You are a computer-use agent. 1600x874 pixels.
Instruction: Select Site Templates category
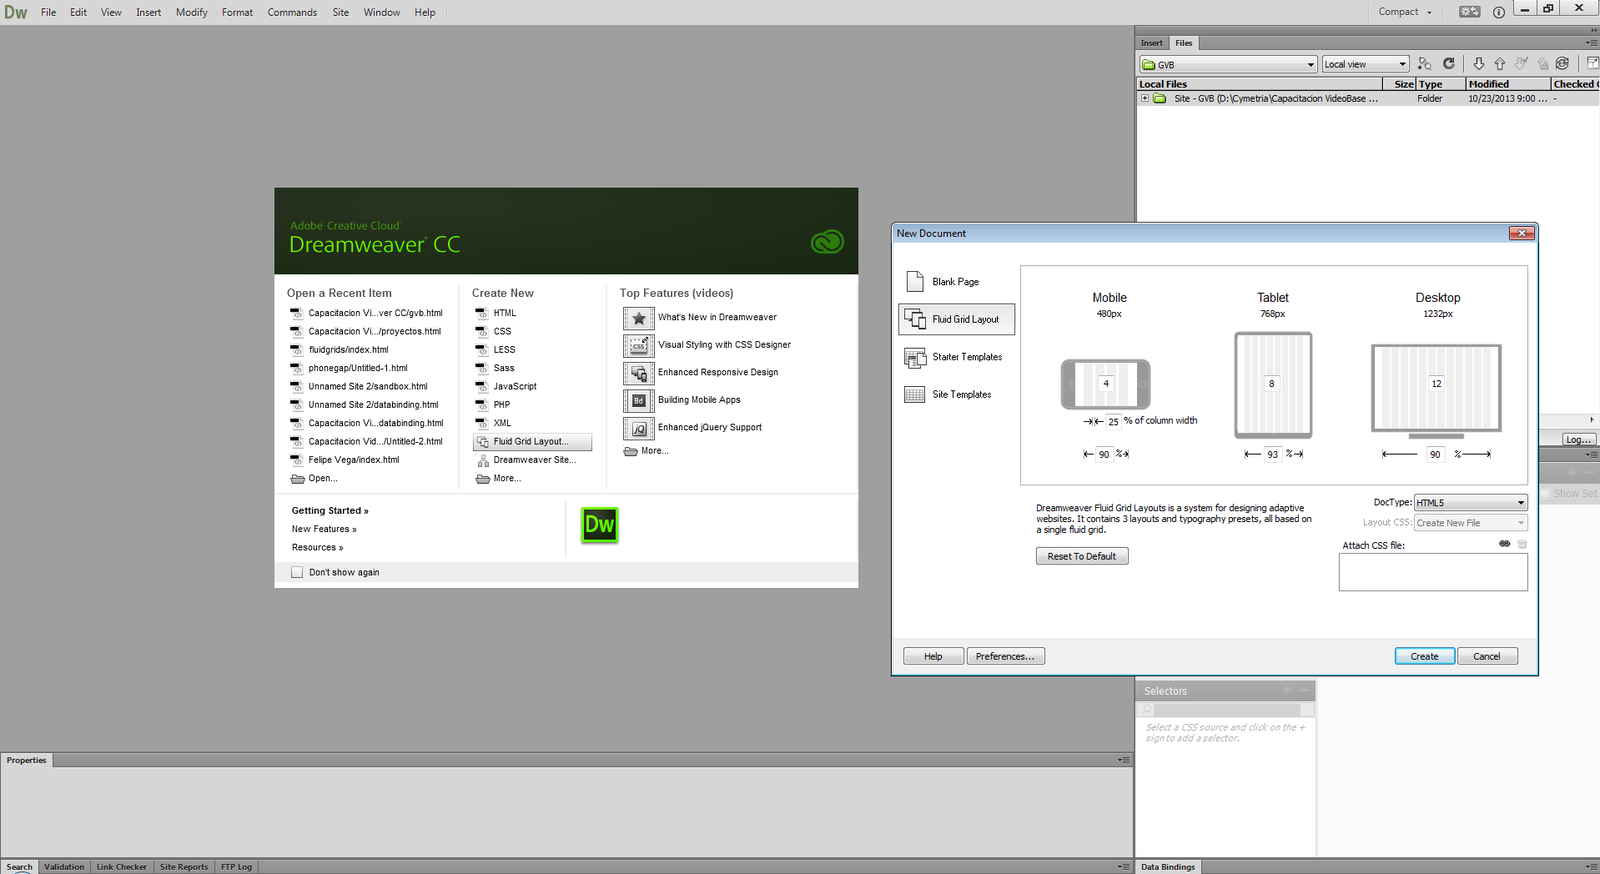point(957,394)
